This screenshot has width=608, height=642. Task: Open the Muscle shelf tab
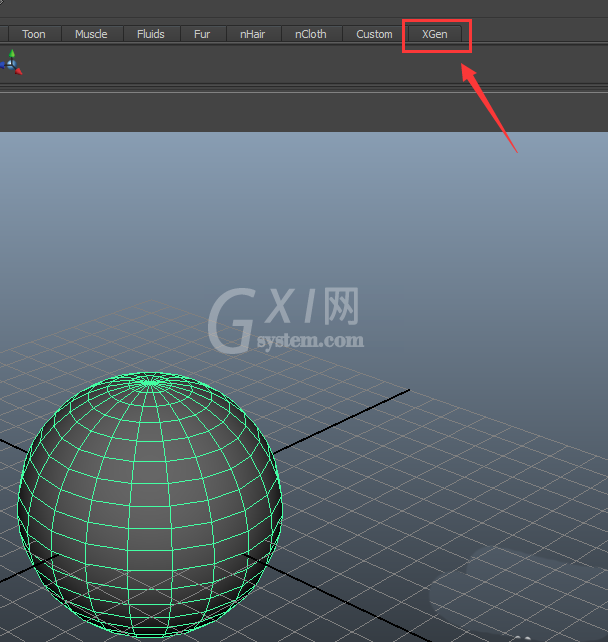coord(91,34)
